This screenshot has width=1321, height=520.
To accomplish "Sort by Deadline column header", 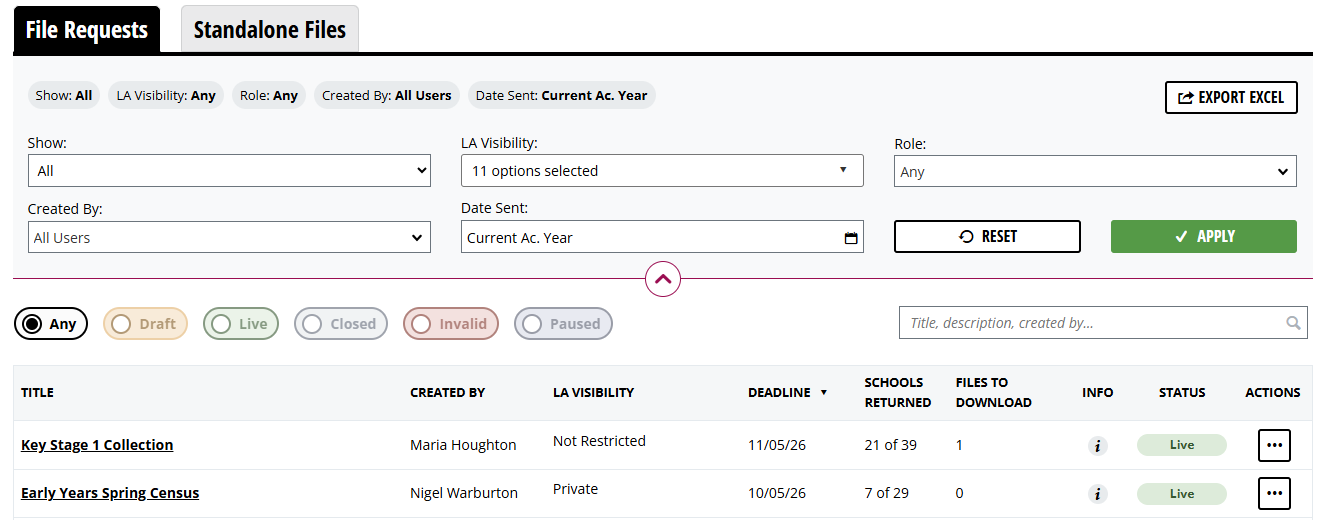I will pyautogui.click(x=787, y=393).
